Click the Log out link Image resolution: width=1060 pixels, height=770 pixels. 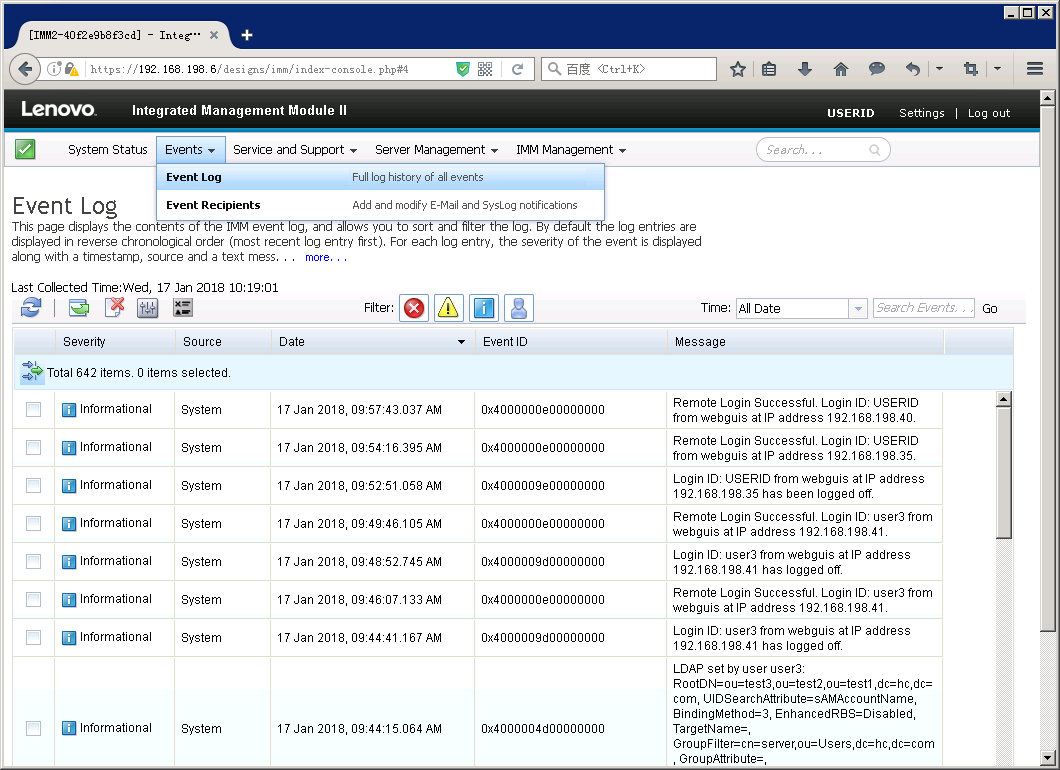988,113
